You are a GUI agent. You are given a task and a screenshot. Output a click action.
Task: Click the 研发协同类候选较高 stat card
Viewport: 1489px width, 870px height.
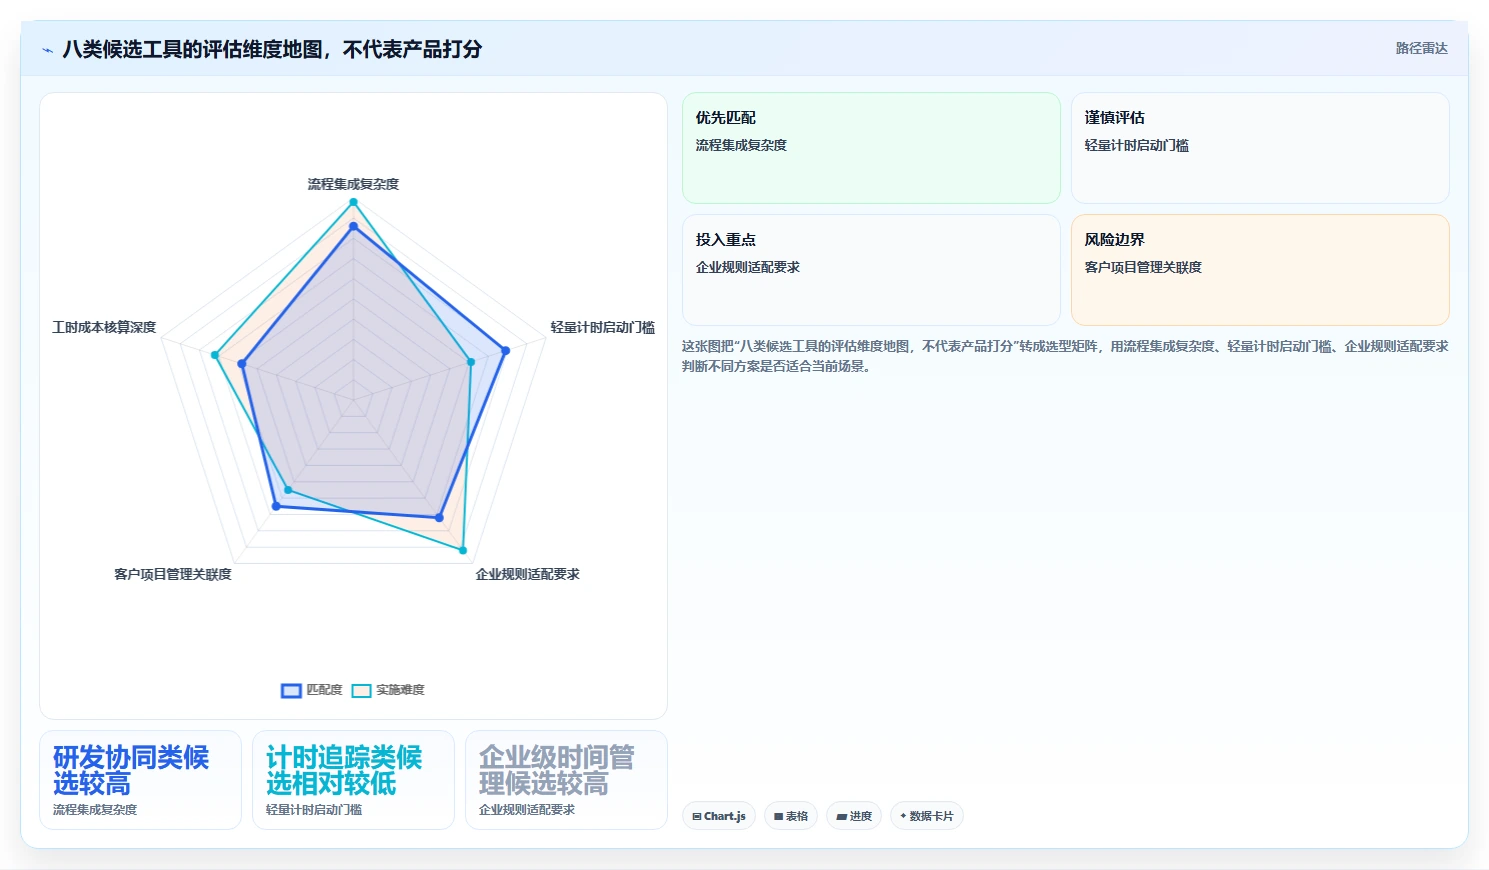tap(140, 780)
